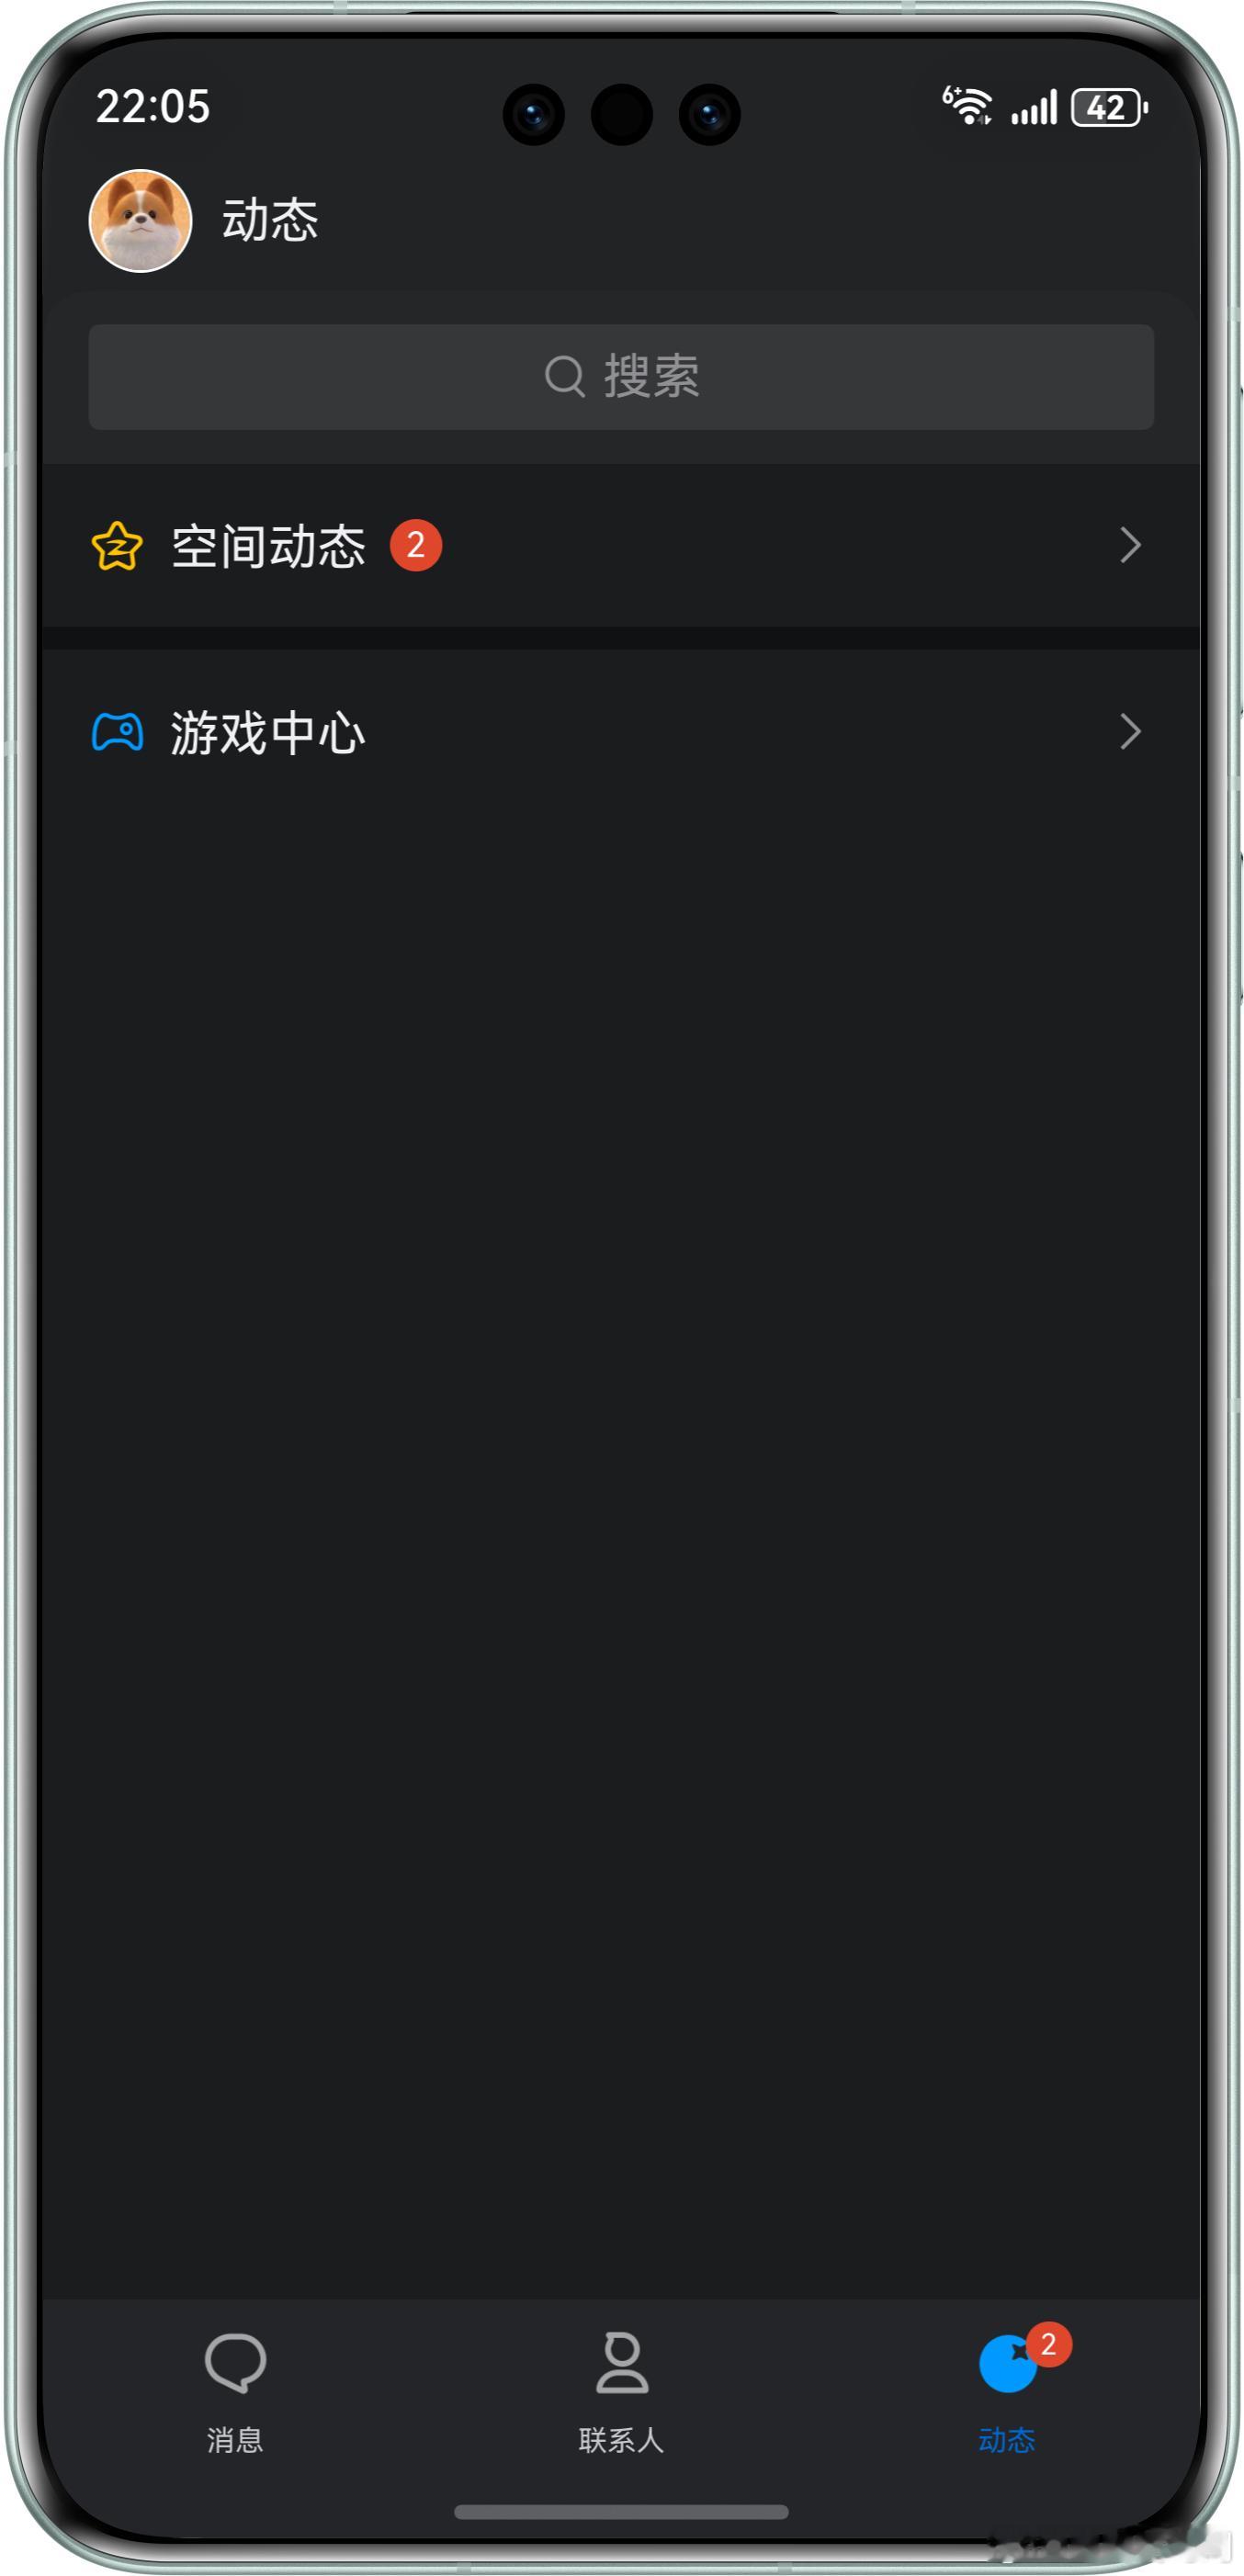Tap the yellow Qzone star icon
This screenshot has width=1244, height=2576.
coord(117,546)
